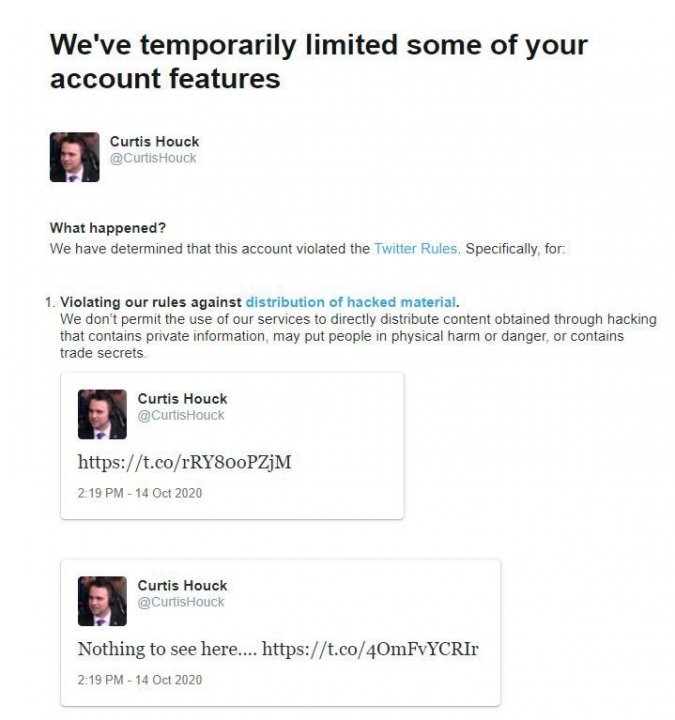
Task: Click the "What happened?" heading
Action: 108,228
